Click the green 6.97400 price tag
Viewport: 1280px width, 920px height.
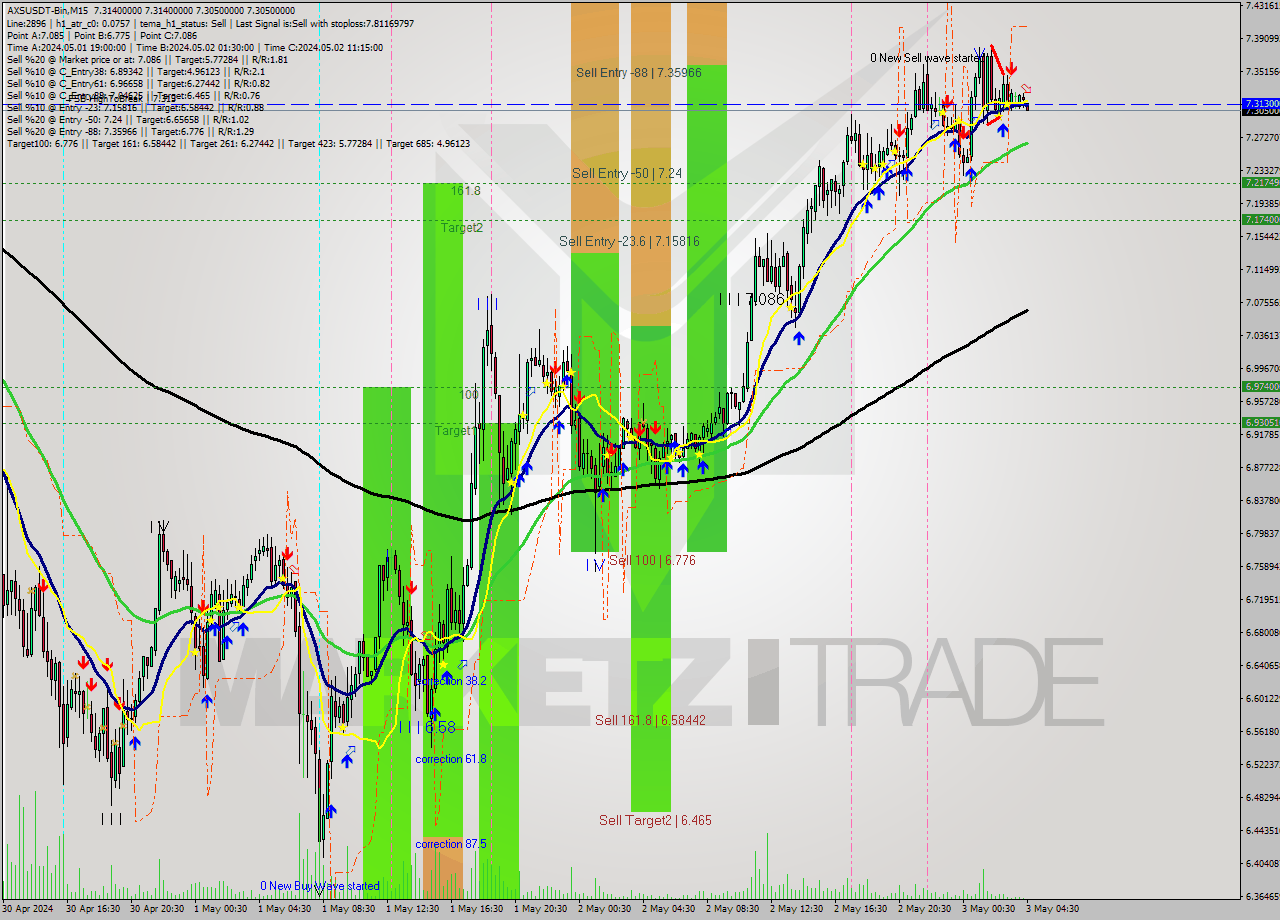pyautogui.click(x=1260, y=386)
